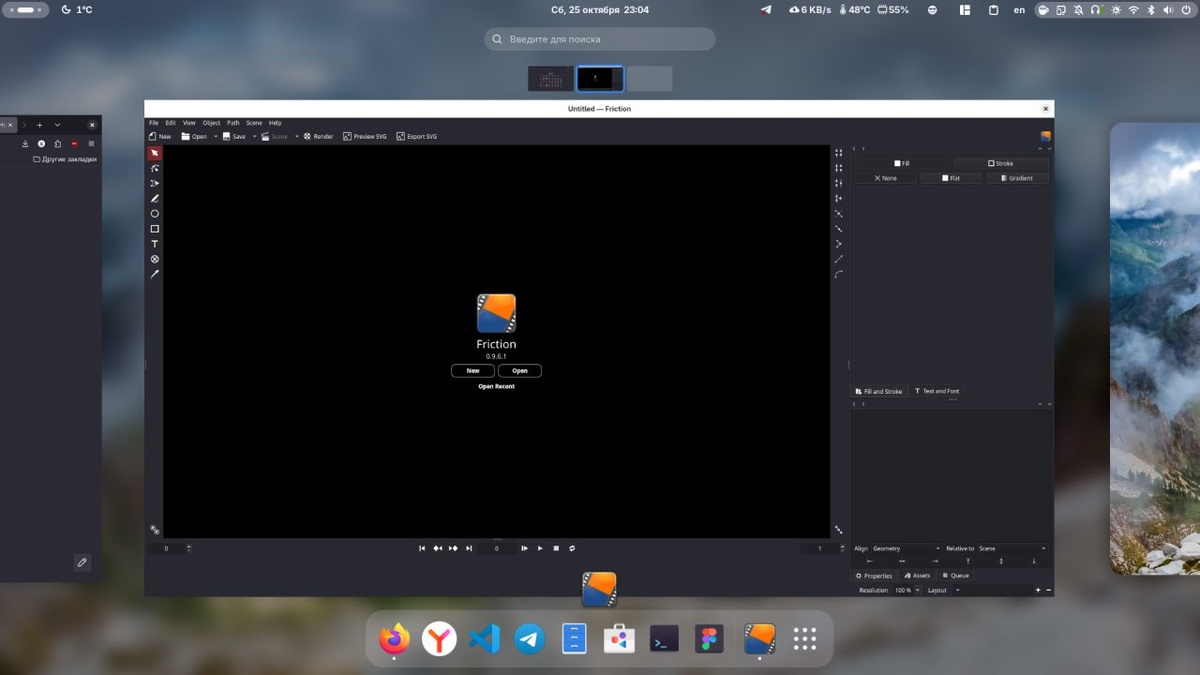1200x675 pixels.
Task: Play the animation preview
Action: tap(540, 548)
